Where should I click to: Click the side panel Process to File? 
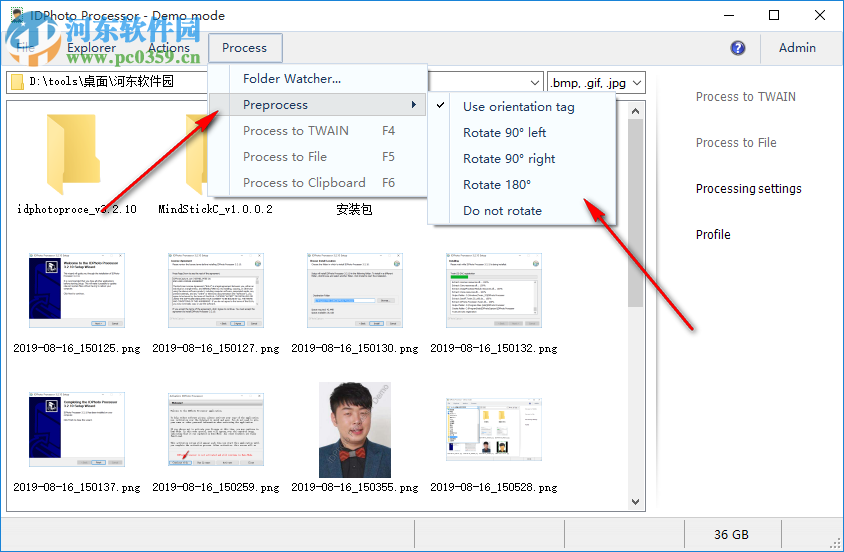tap(736, 143)
